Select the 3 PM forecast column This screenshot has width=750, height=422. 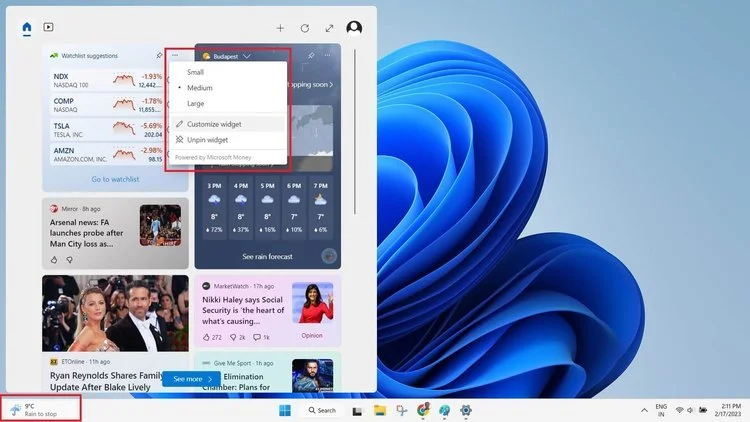click(x=214, y=207)
